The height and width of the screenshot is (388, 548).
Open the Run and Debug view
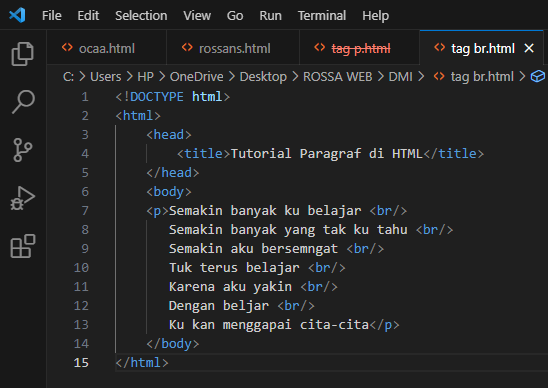(x=22, y=198)
